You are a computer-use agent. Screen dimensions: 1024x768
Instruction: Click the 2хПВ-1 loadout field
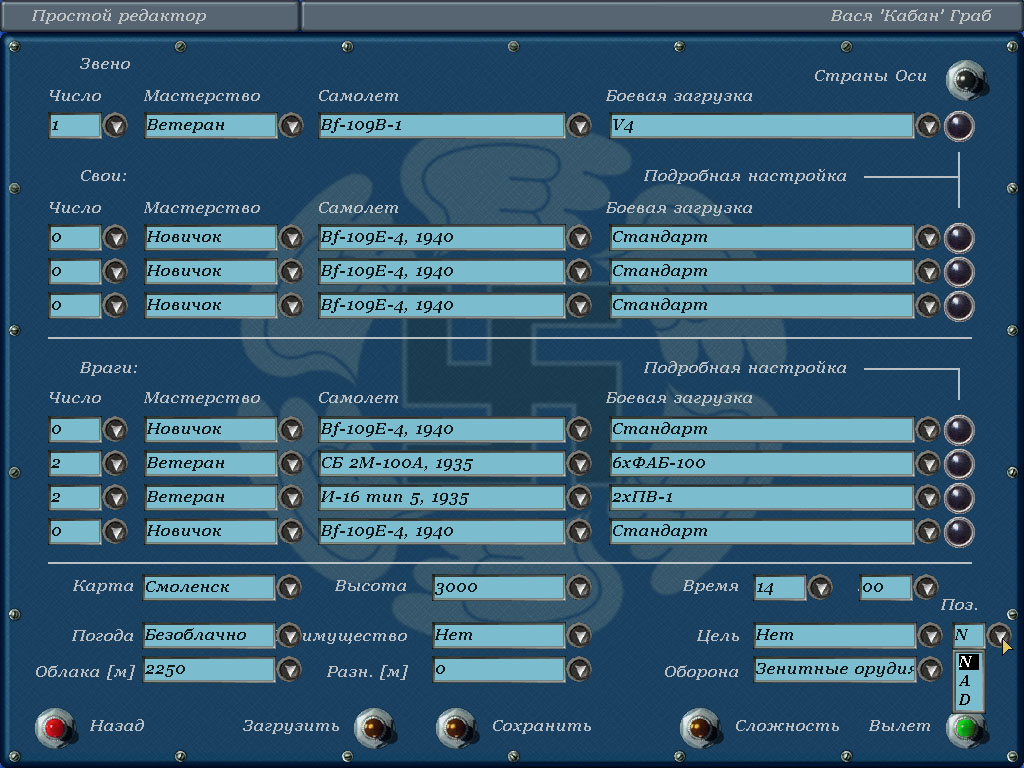click(x=761, y=498)
